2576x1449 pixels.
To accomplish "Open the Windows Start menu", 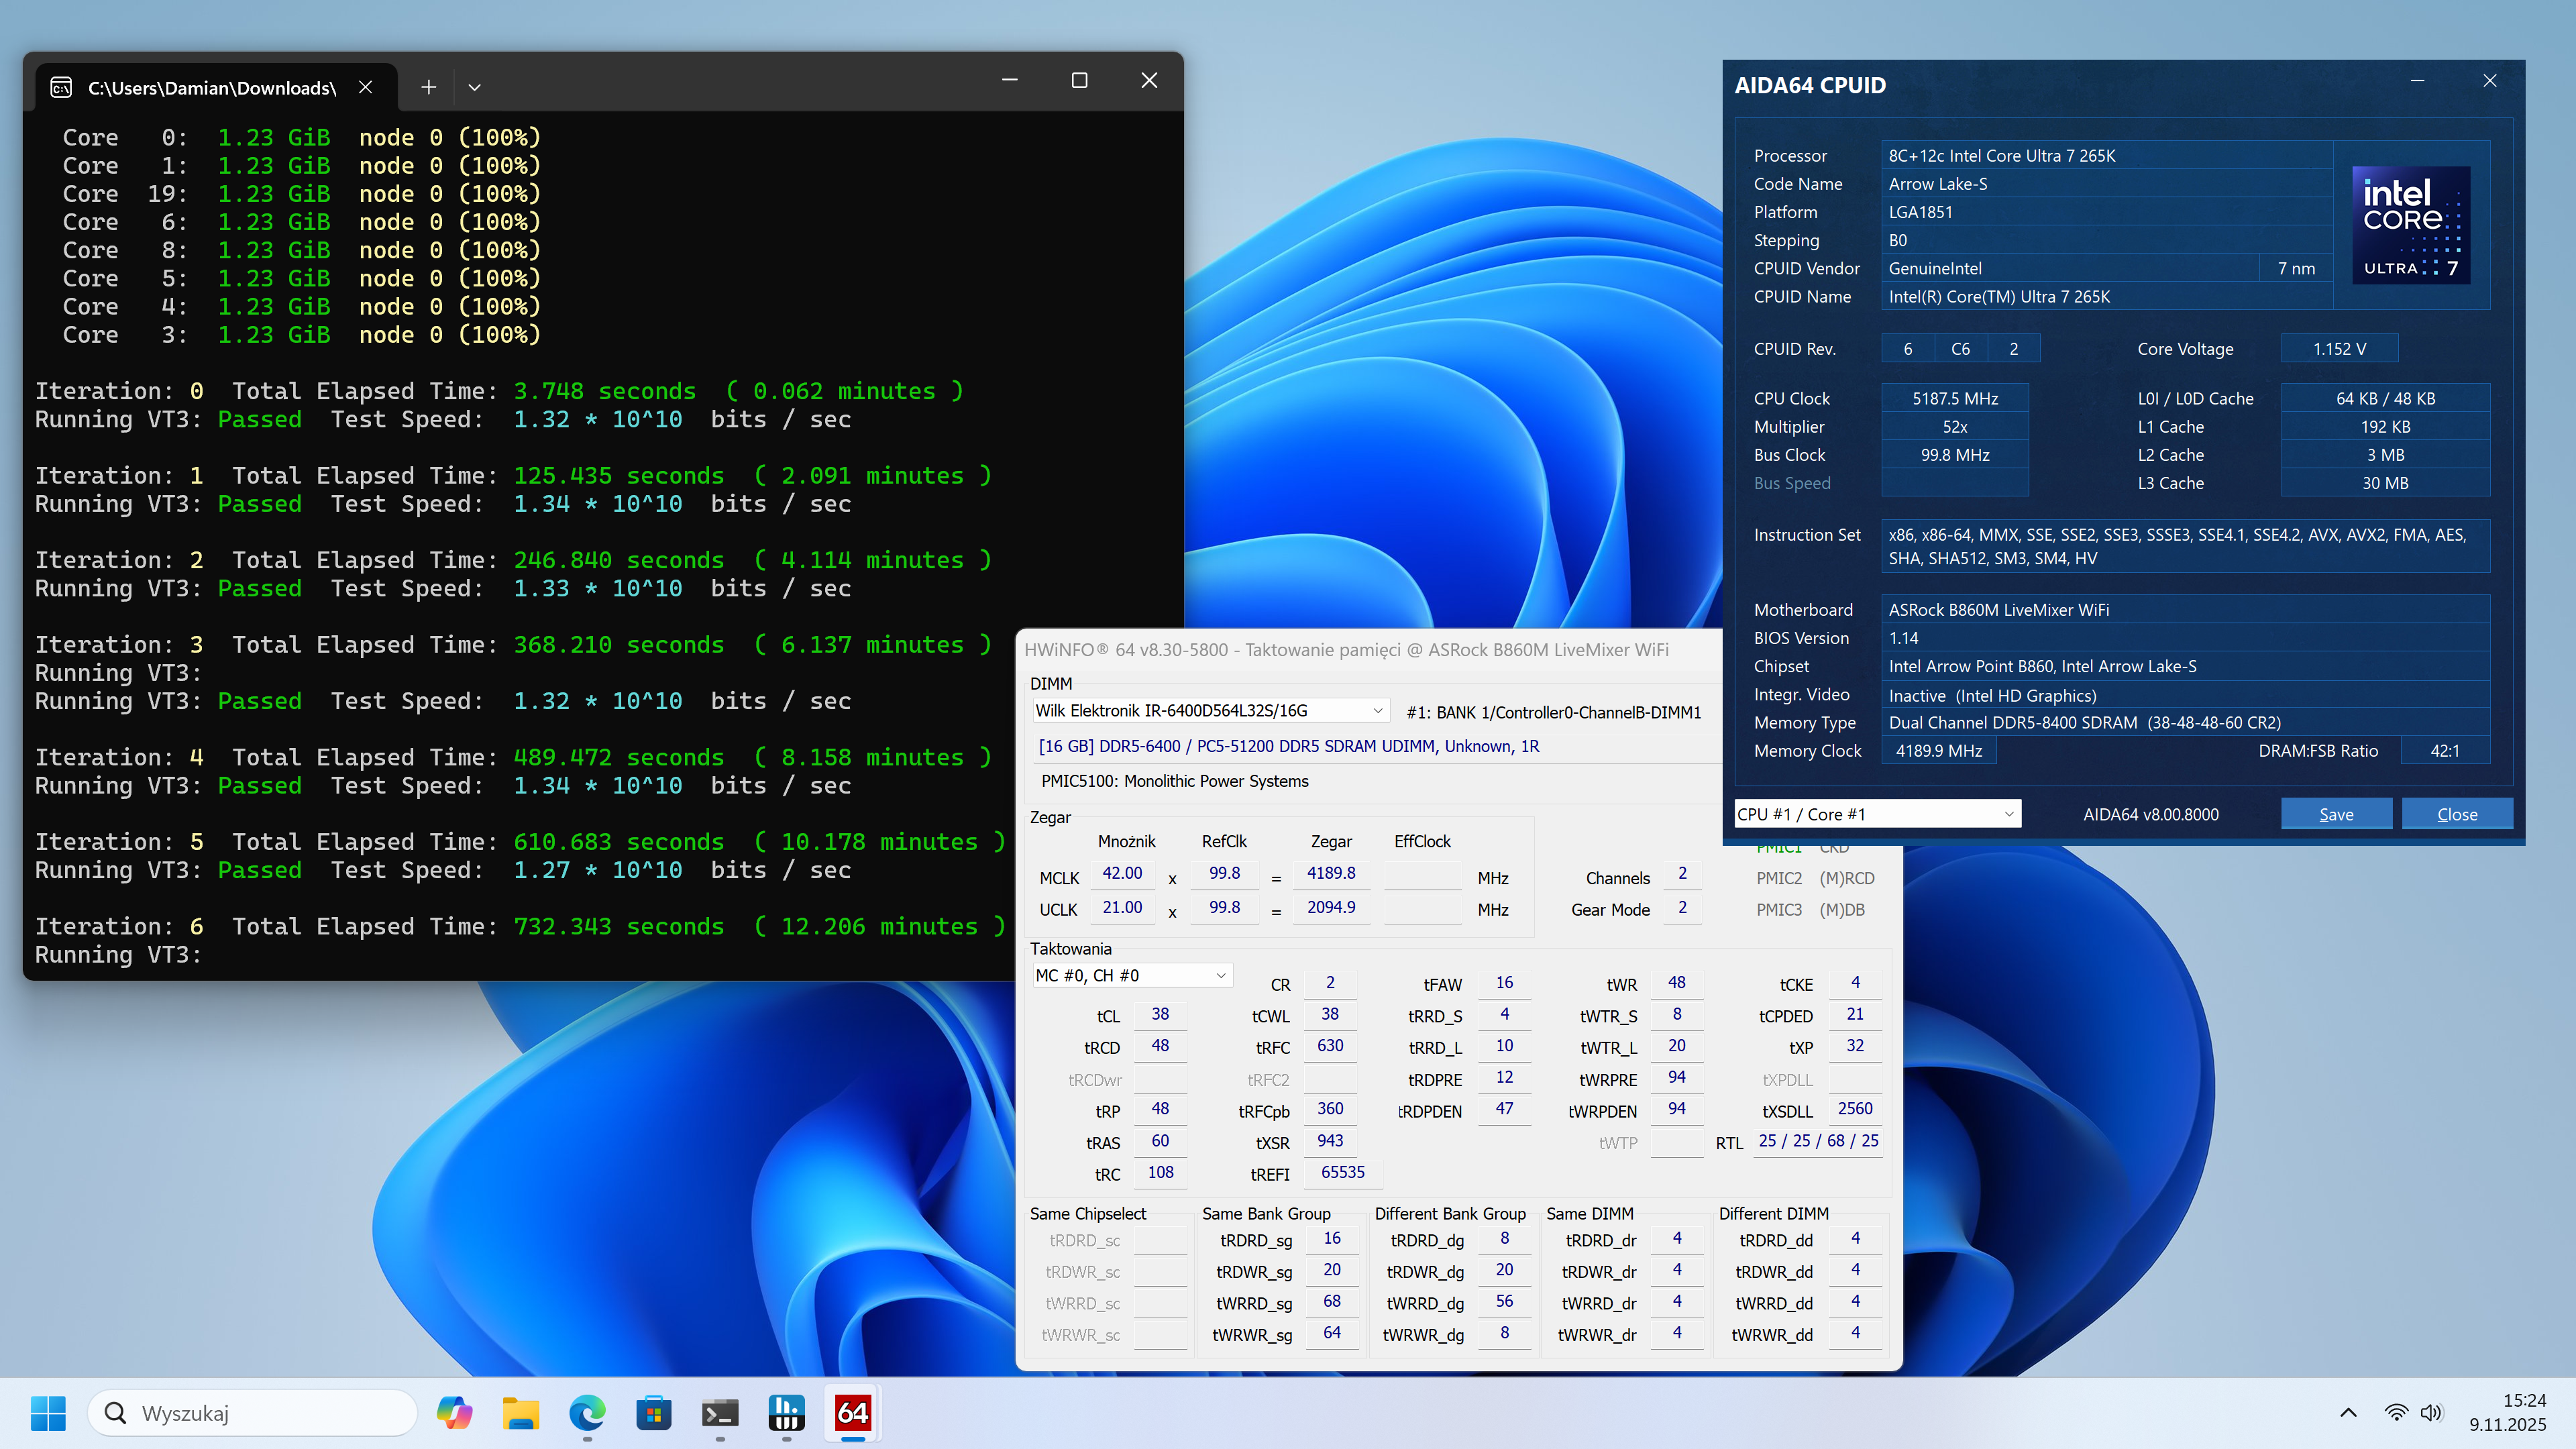I will click(x=48, y=1412).
